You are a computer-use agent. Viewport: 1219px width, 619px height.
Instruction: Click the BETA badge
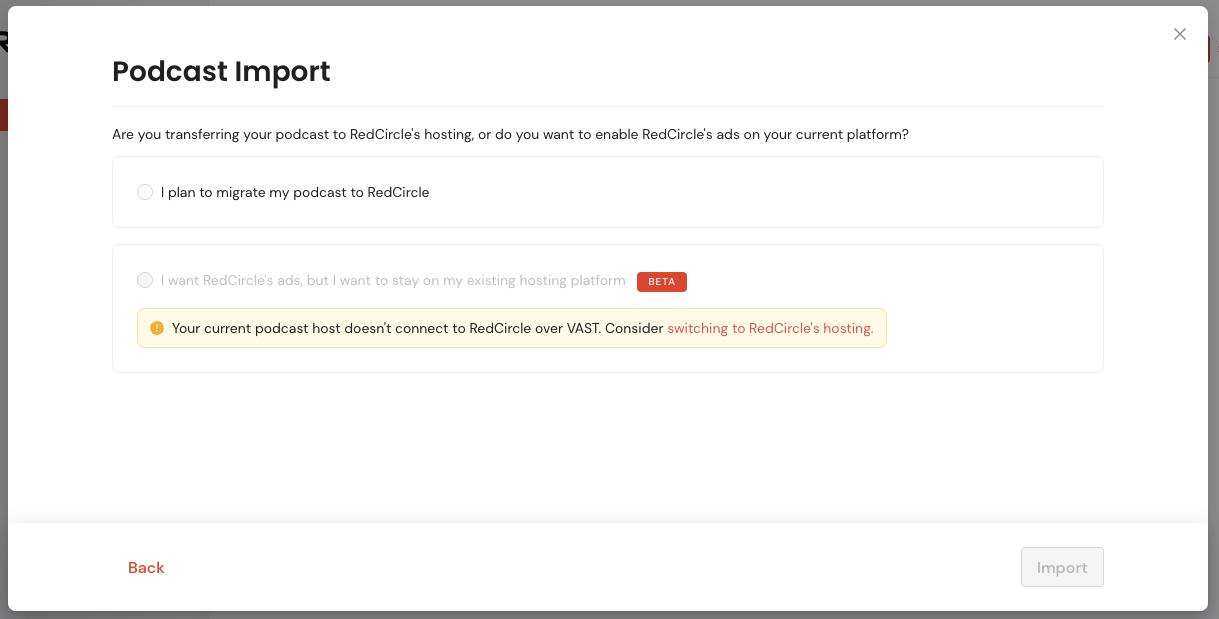(662, 281)
